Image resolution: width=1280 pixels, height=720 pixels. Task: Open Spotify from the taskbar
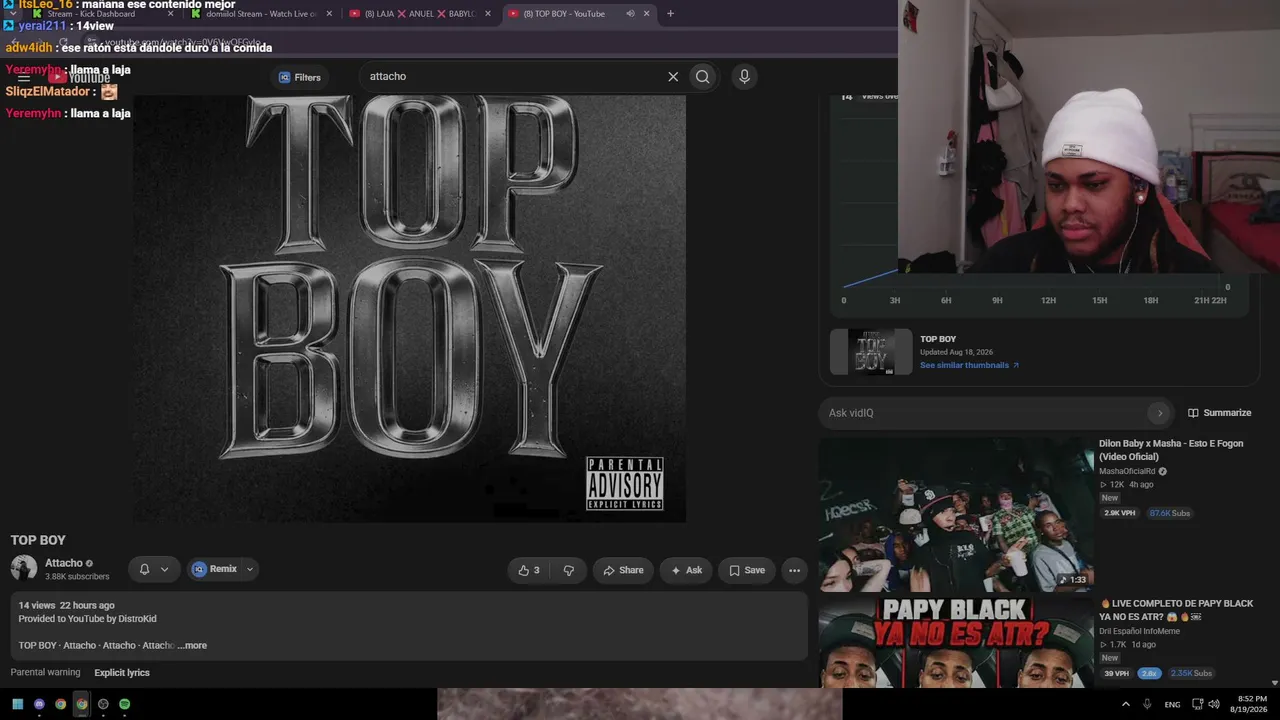coord(124,704)
